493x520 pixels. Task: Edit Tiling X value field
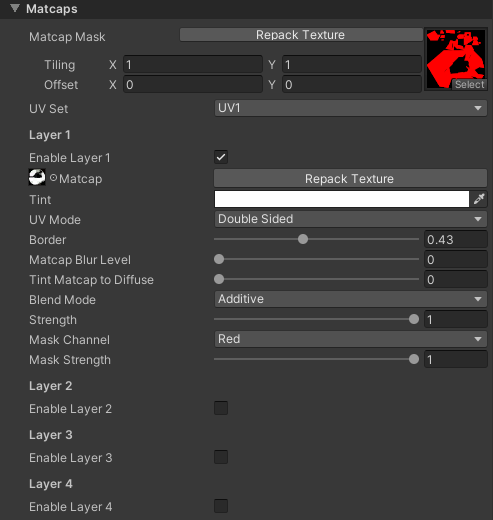(193, 64)
